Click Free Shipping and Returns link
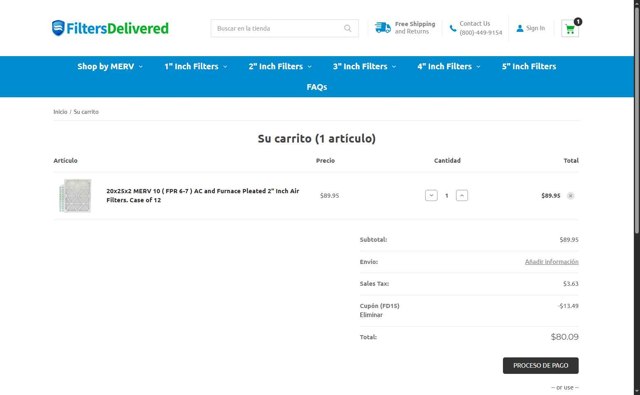Viewport: 640px width, 395px height. 415,28
